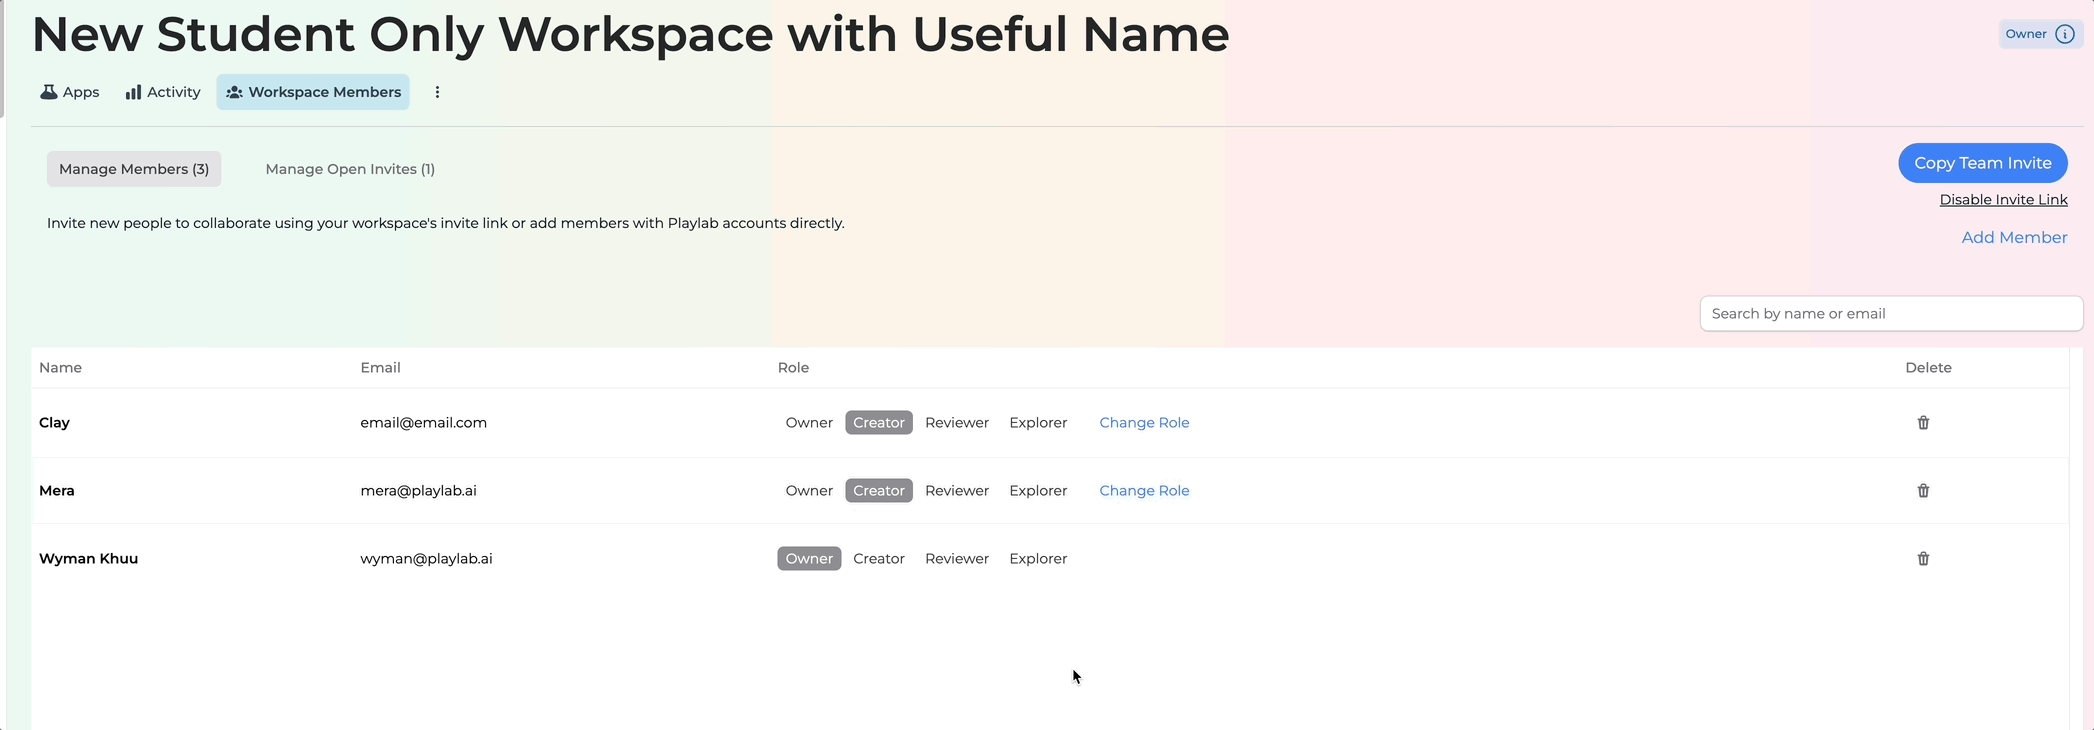
Task: Select Creator role in Clay's row
Action: [879, 423]
